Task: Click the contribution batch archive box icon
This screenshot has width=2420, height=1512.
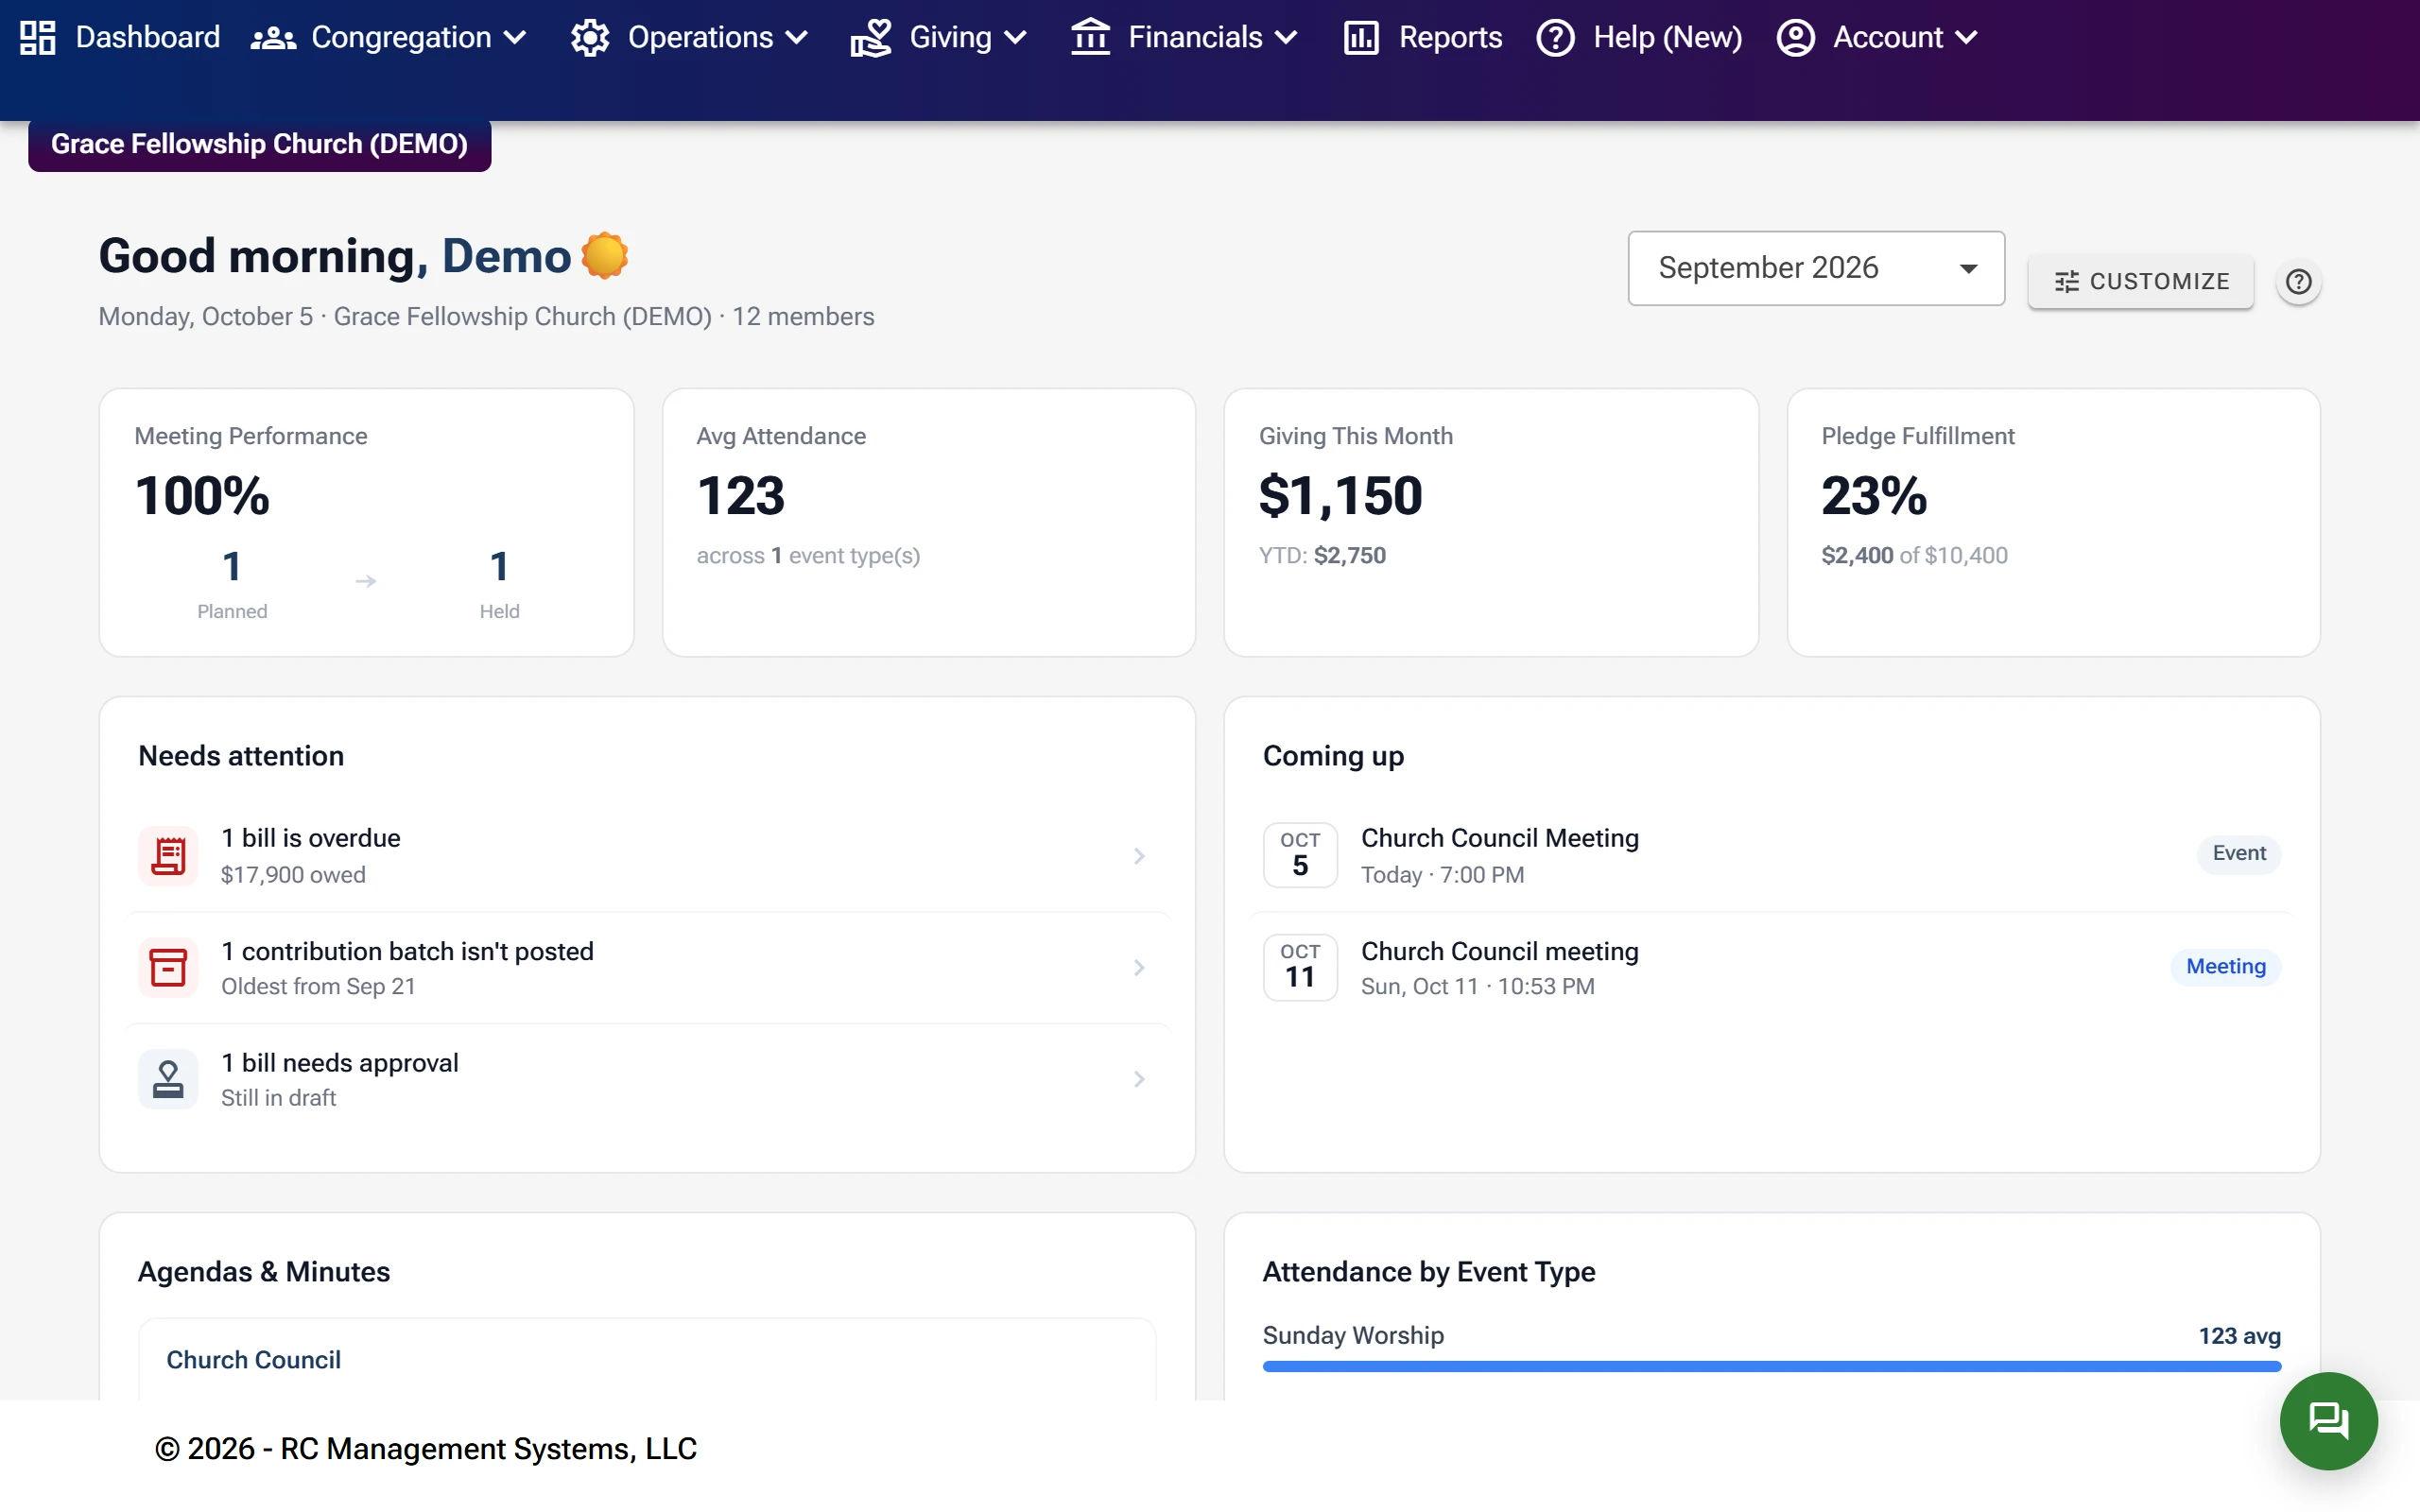Action: tap(168, 967)
